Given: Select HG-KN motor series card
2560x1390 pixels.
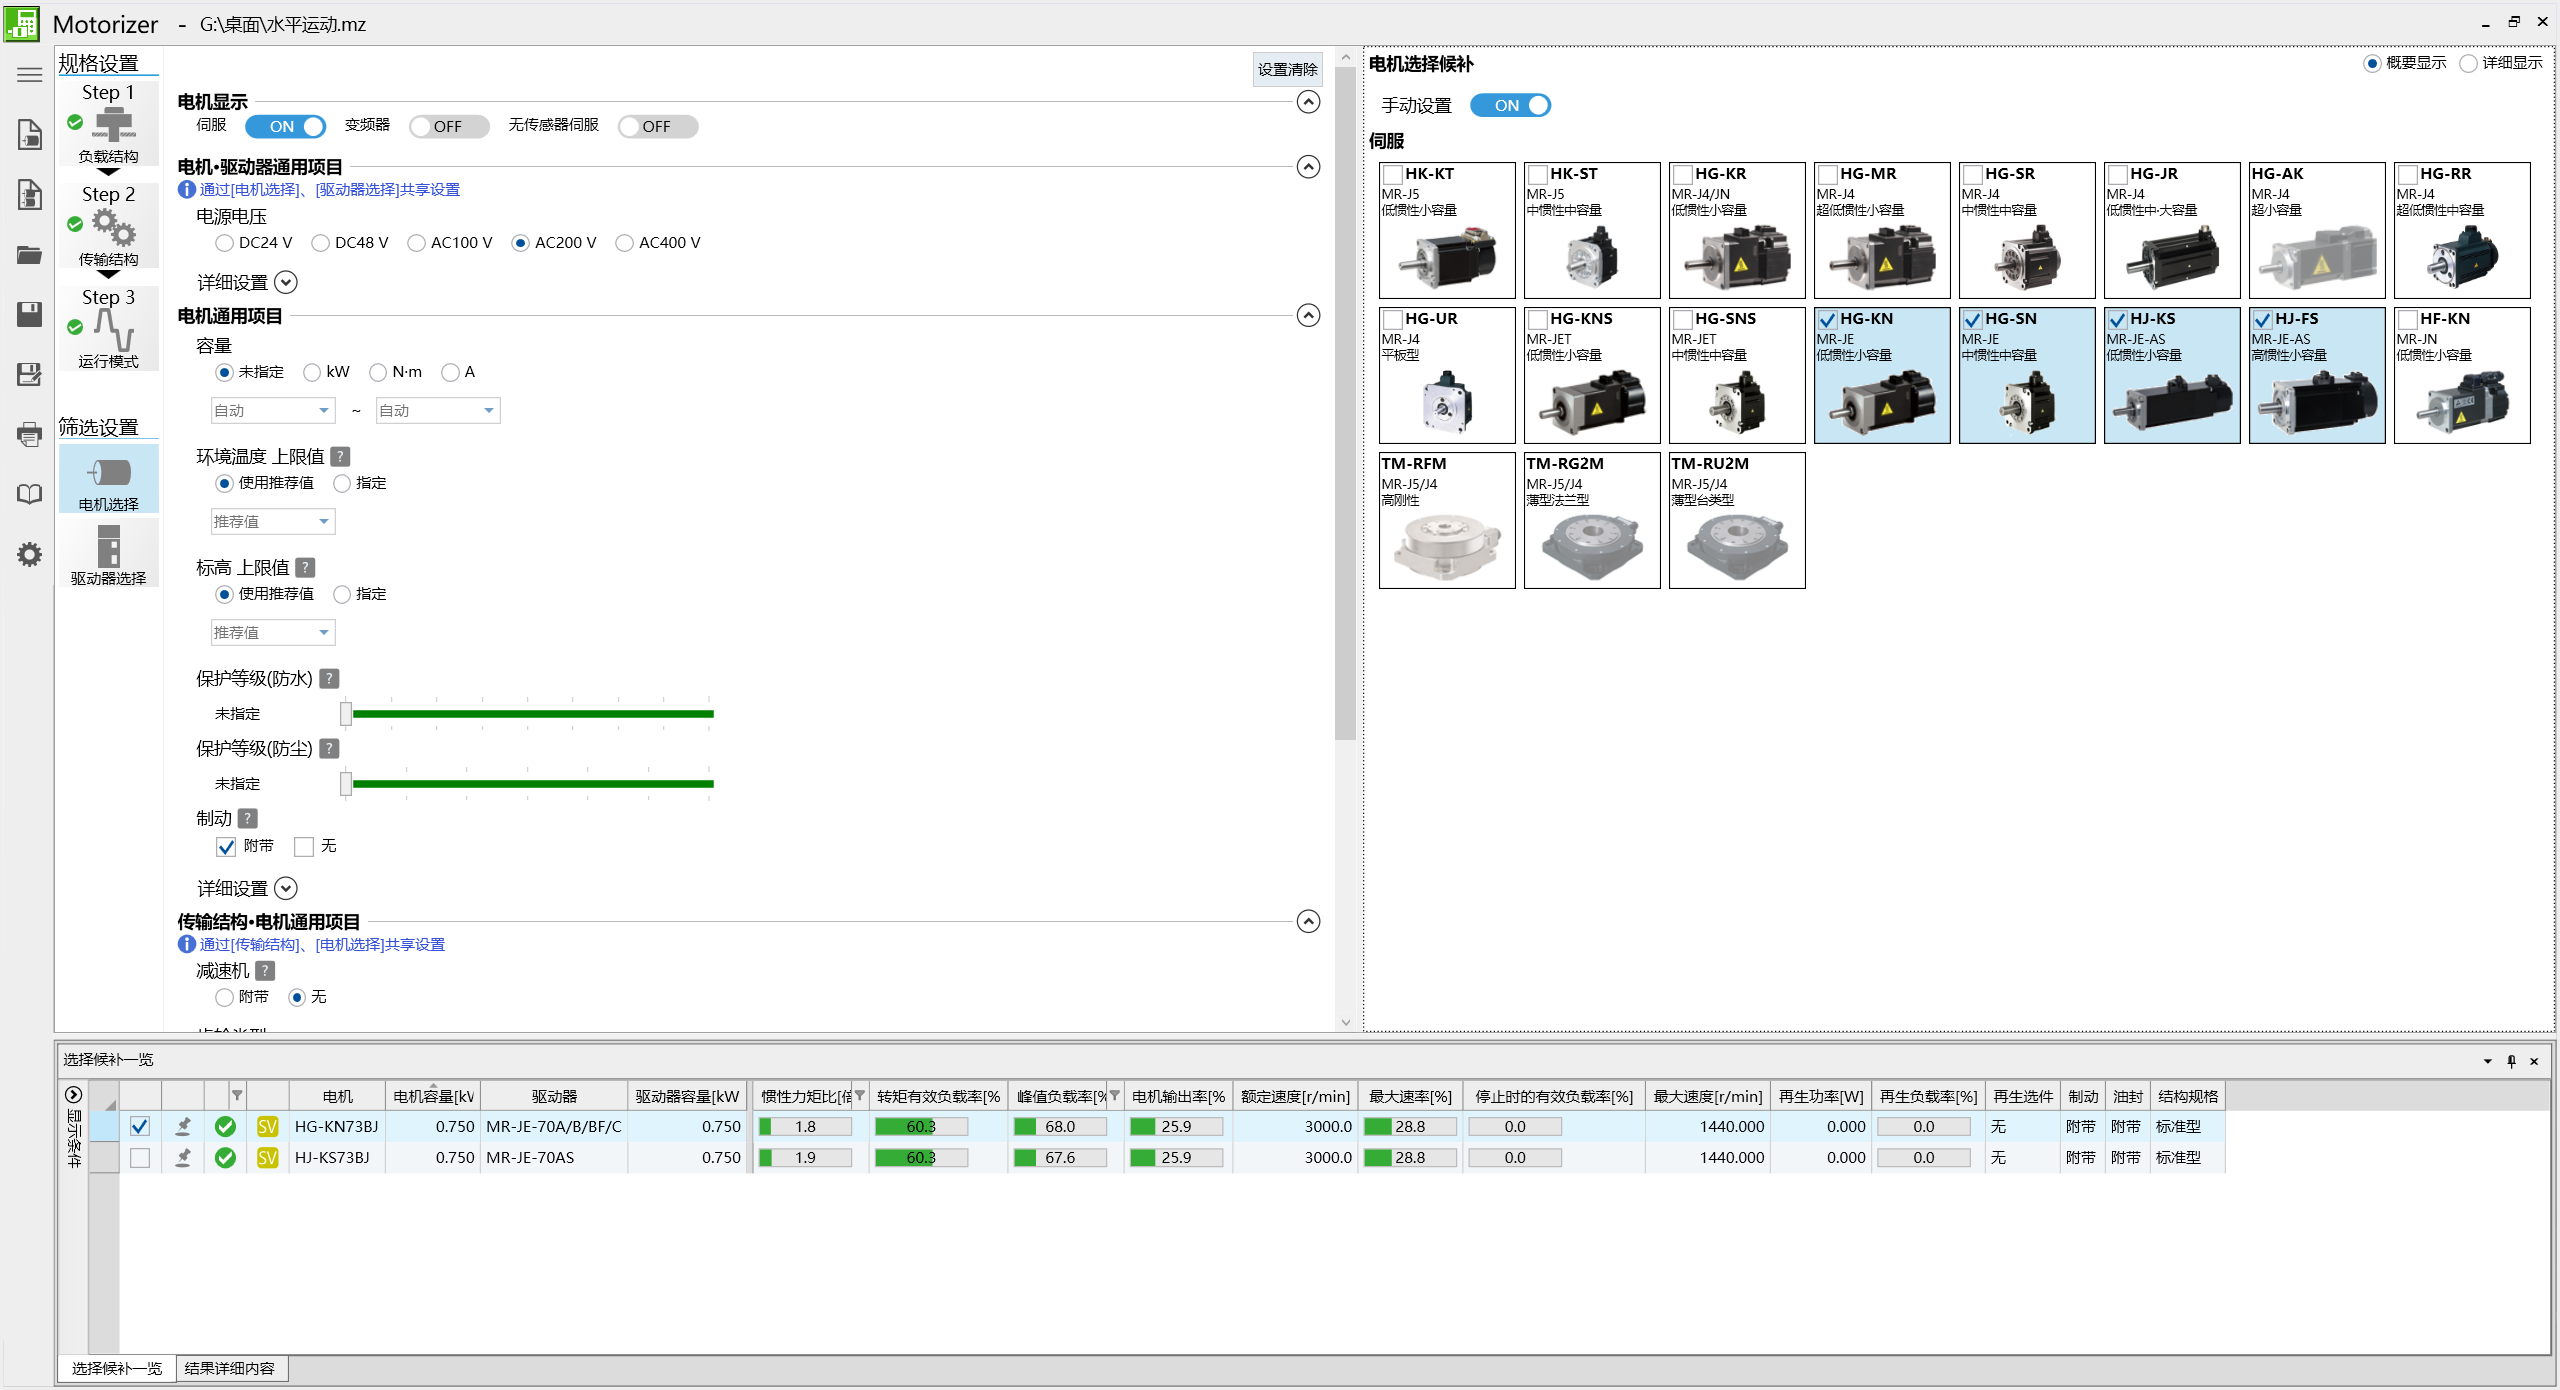Looking at the screenshot, I should (x=1881, y=375).
